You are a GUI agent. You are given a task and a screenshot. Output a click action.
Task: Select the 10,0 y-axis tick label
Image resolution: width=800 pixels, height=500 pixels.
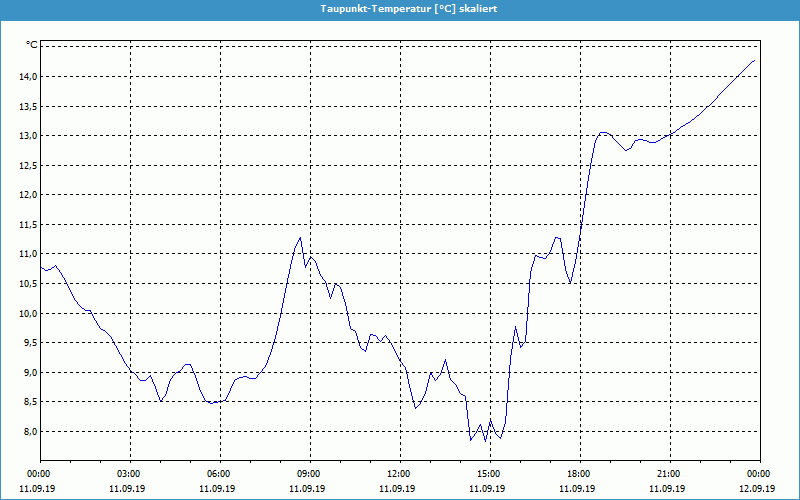click(x=27, y=313)
